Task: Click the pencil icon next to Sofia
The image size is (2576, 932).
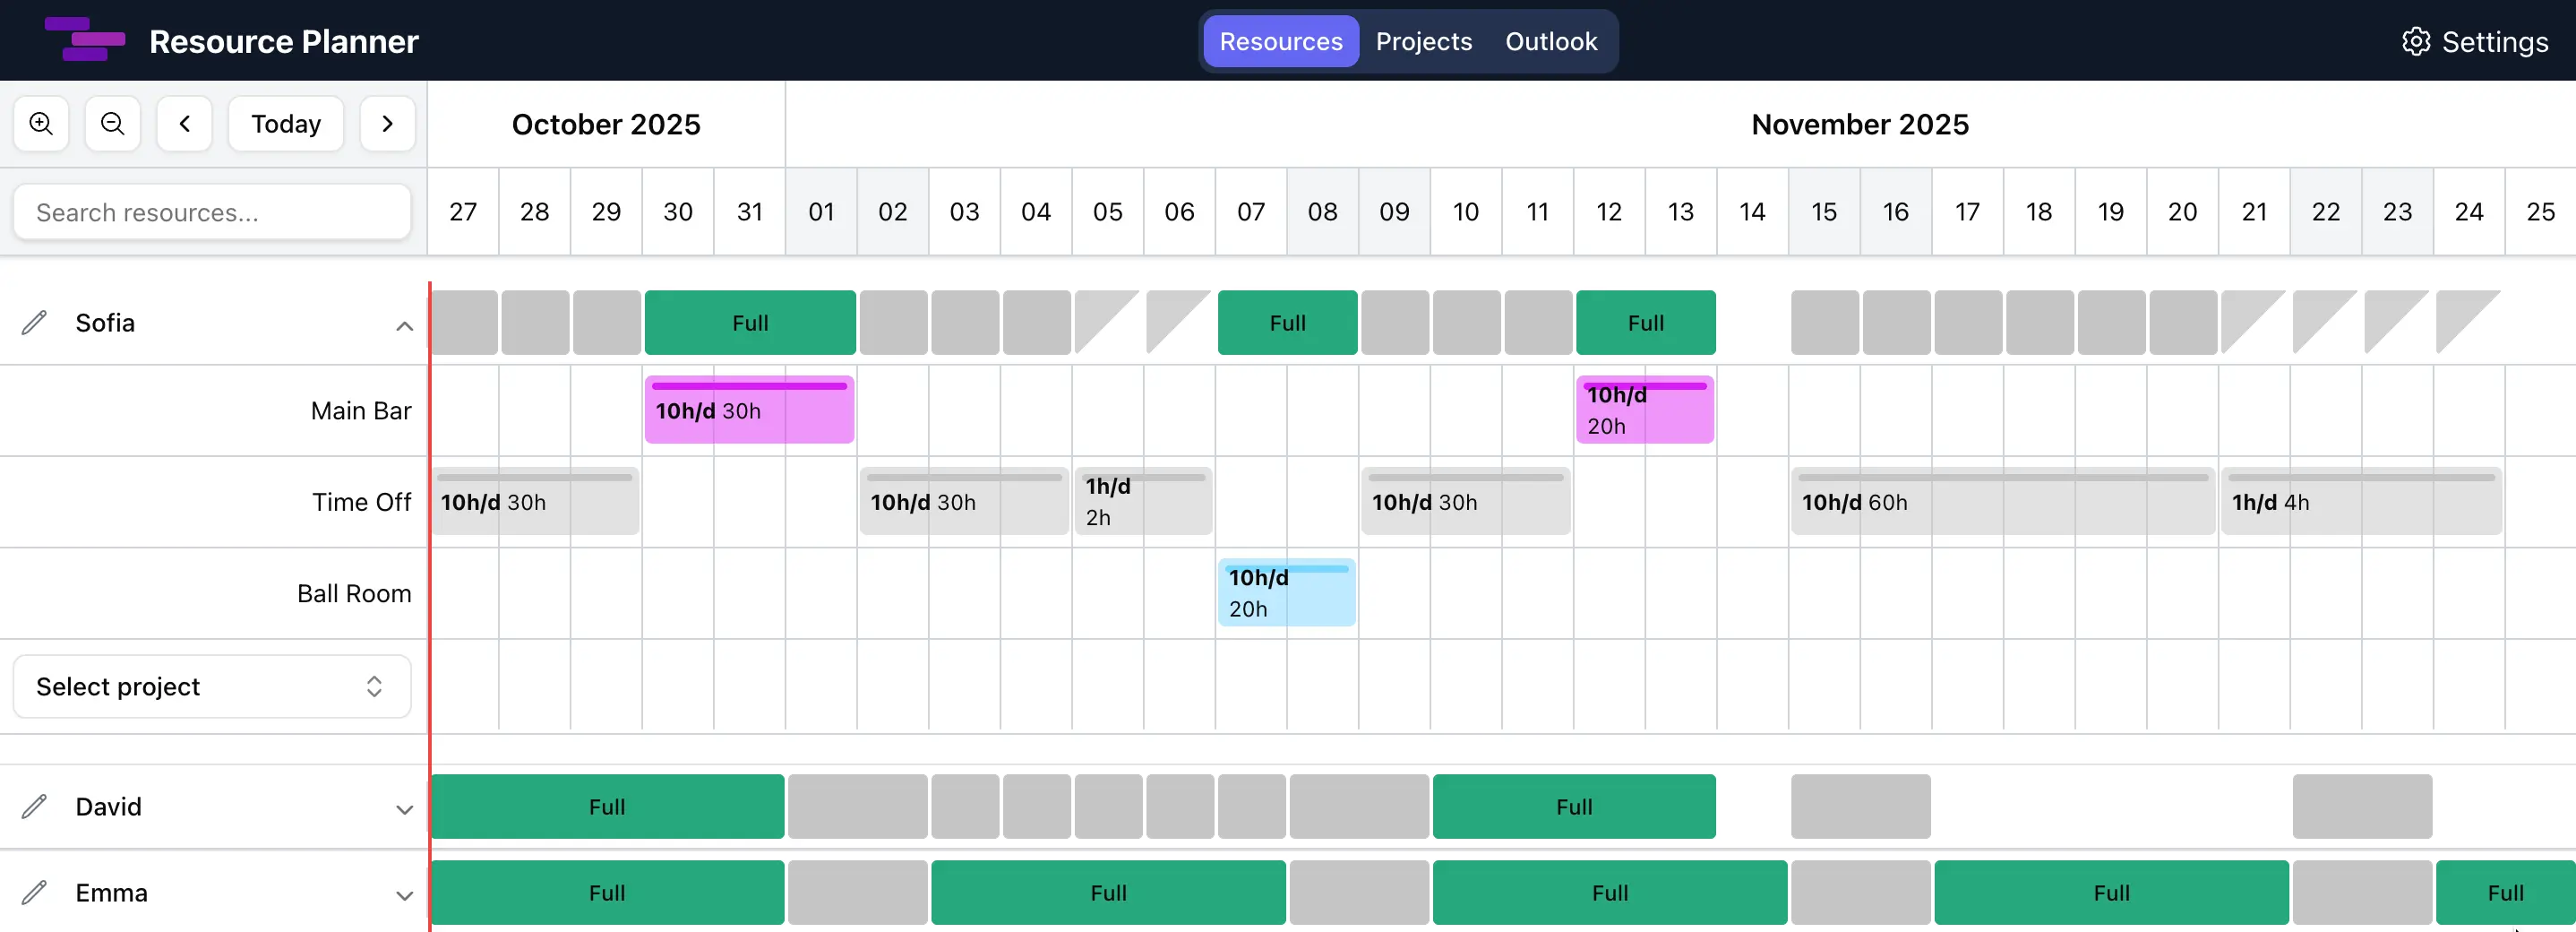Action: (34, 322)
